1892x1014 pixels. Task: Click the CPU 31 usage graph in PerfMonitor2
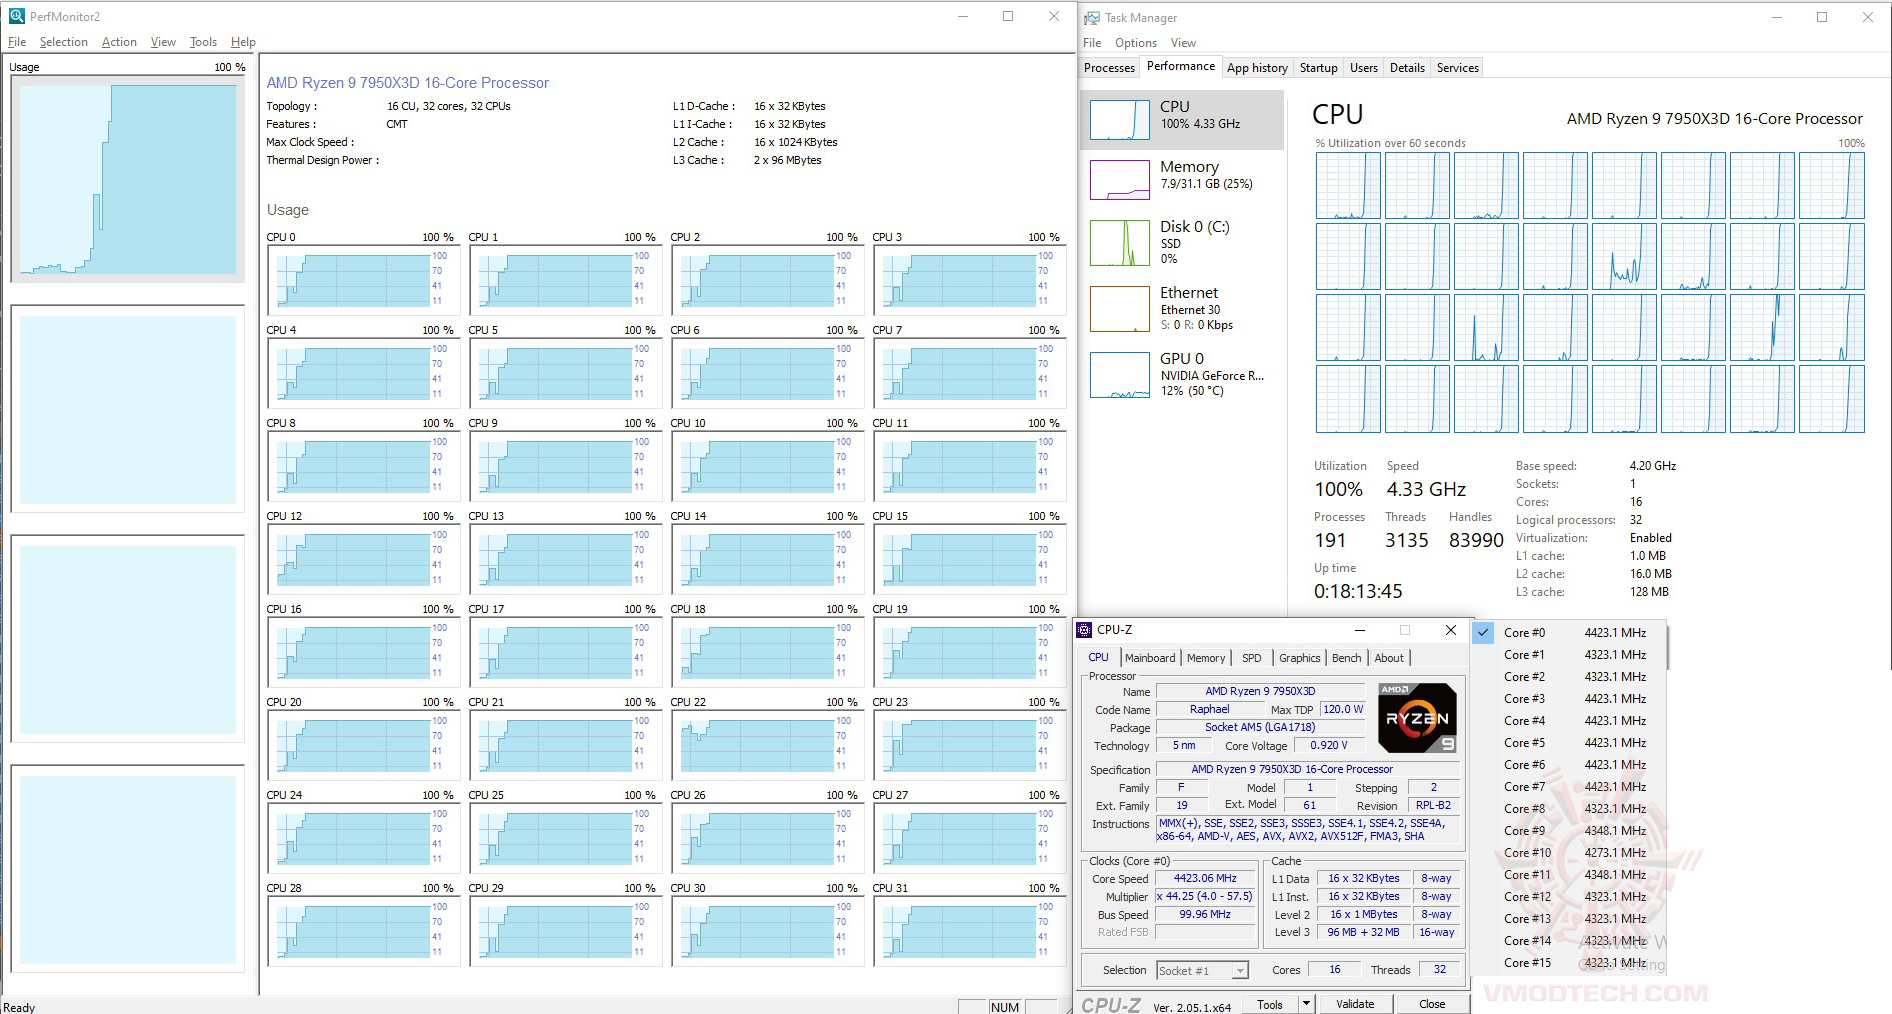[969, 930]
